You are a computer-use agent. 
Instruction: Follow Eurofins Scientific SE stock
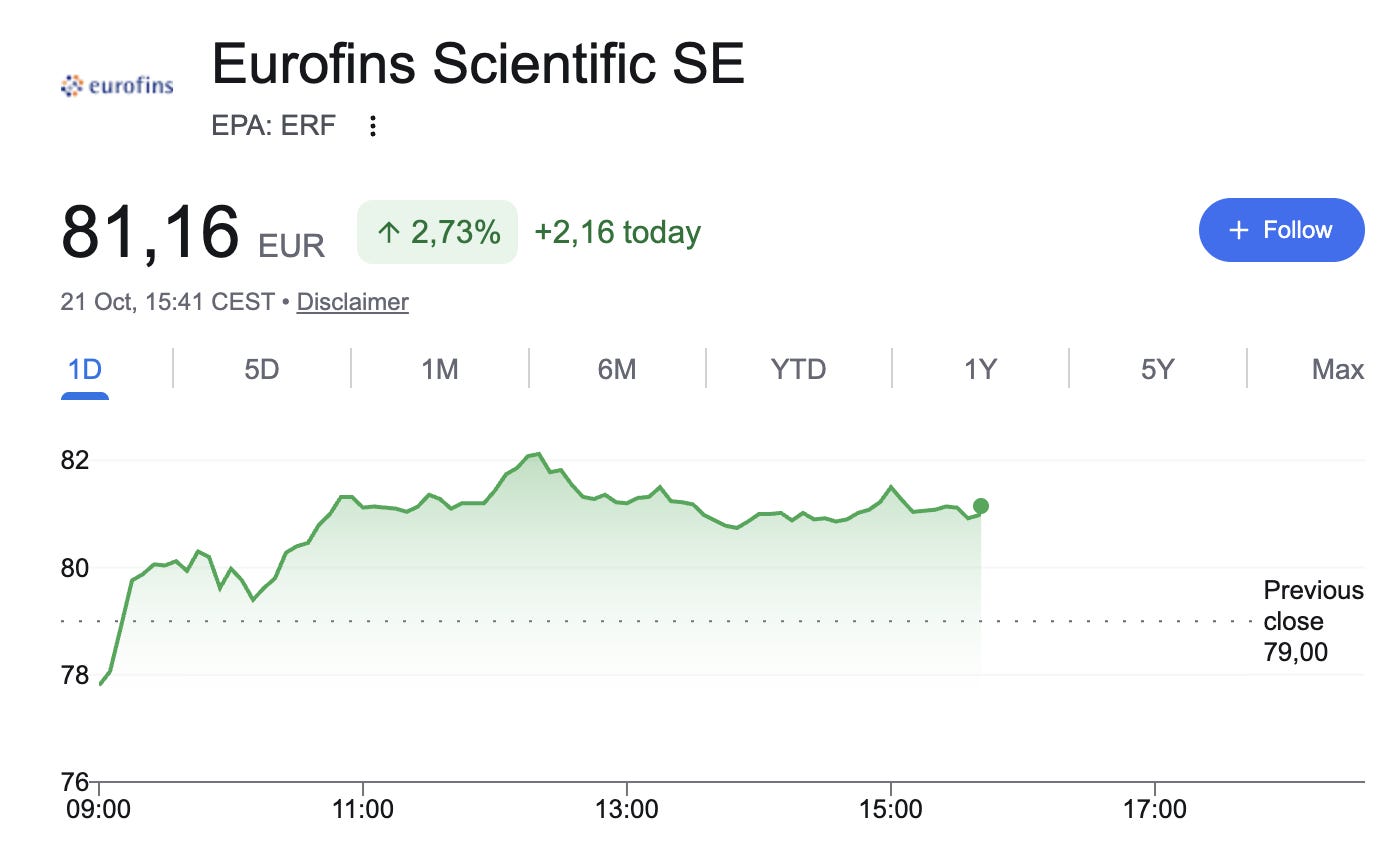click(1281, 230)
